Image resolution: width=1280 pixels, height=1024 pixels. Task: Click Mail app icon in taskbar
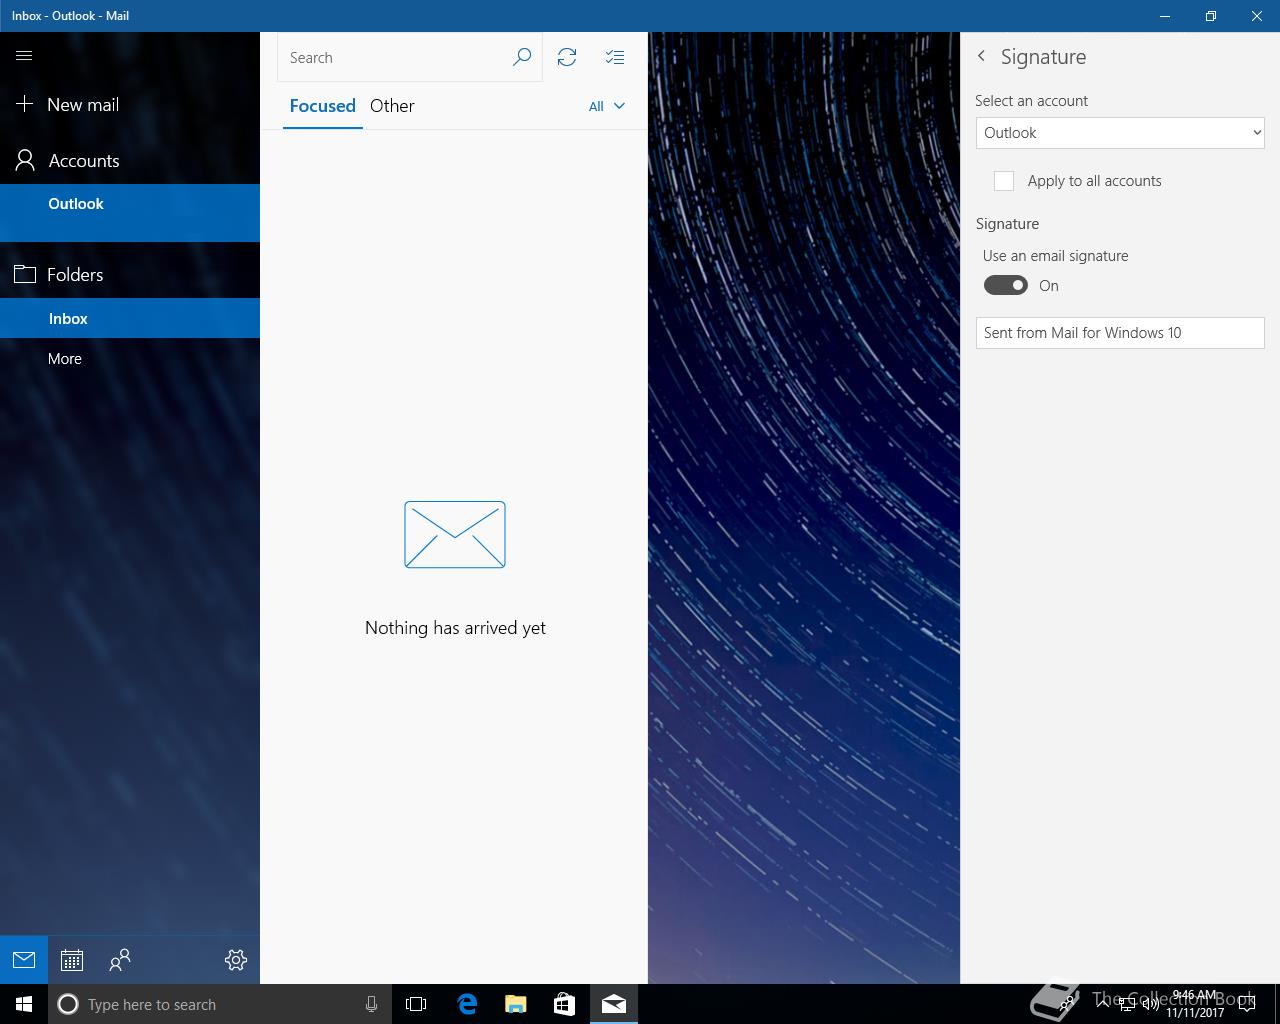[x=614, y=1004]
